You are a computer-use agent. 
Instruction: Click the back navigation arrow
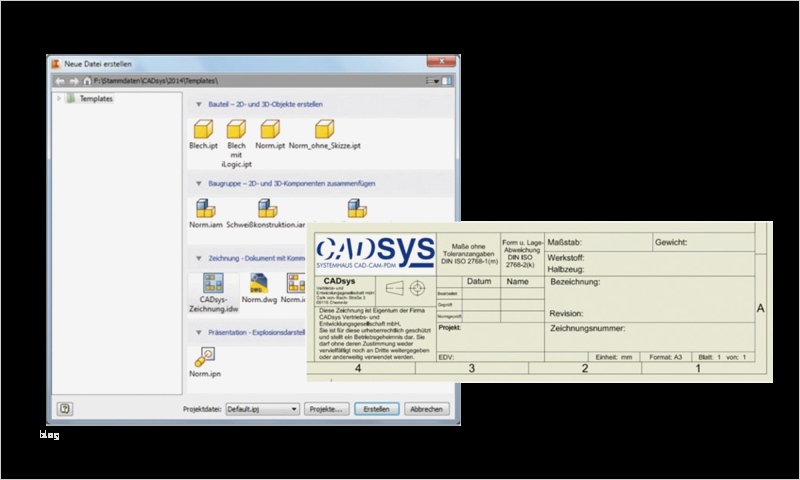60,81
